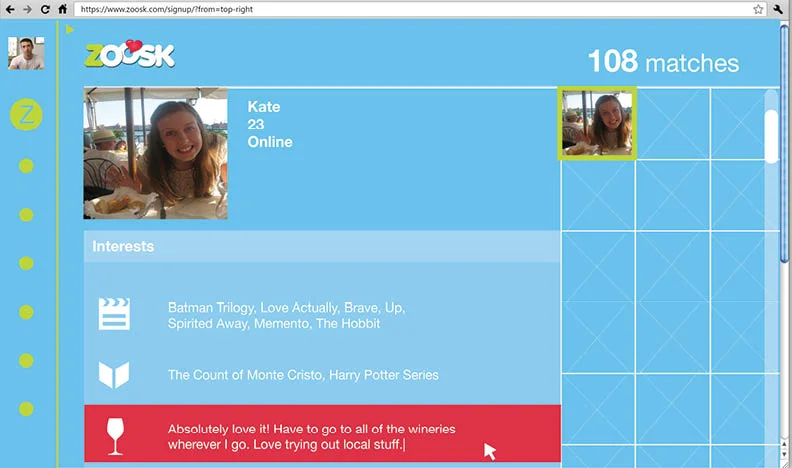The width and height of the screenshot is (792, 468).
Task: Click the Online status text
Action: pos(270,142)
